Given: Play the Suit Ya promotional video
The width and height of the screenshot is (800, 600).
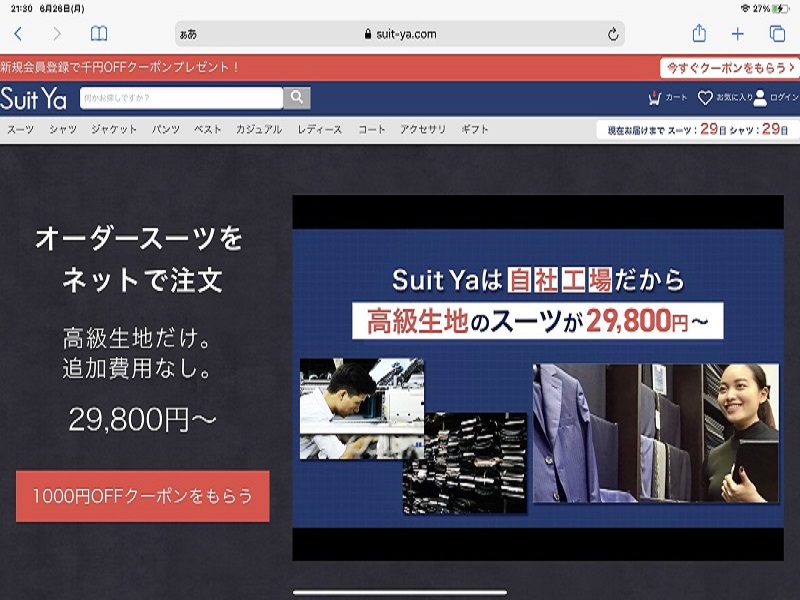Looking at the screenshot, I should pos(538,378).
